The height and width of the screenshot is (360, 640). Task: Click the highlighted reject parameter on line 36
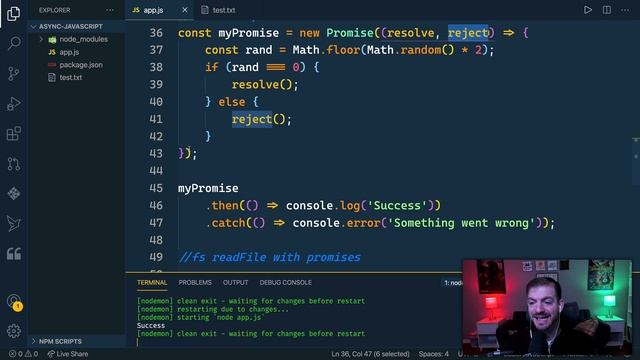(x=468, y=33)
